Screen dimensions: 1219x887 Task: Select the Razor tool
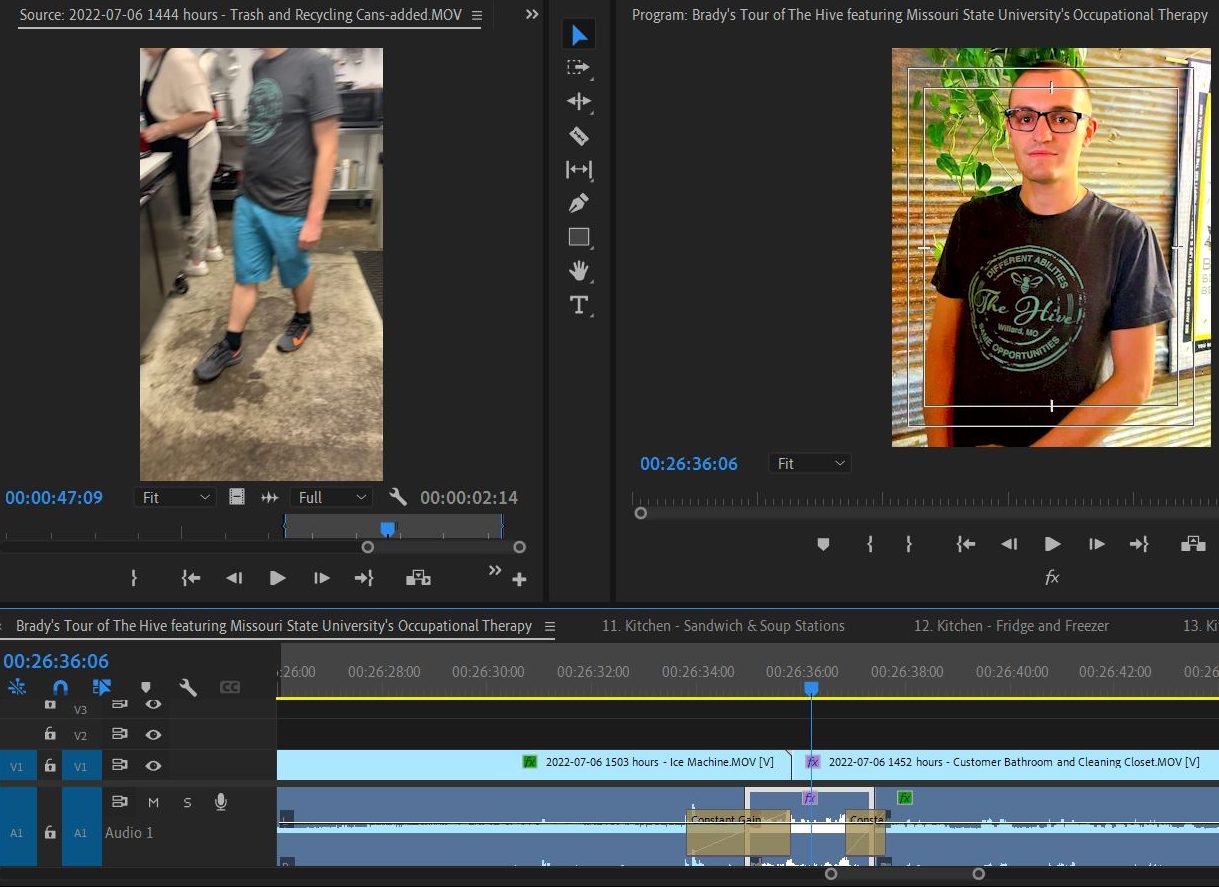[578, 136]
